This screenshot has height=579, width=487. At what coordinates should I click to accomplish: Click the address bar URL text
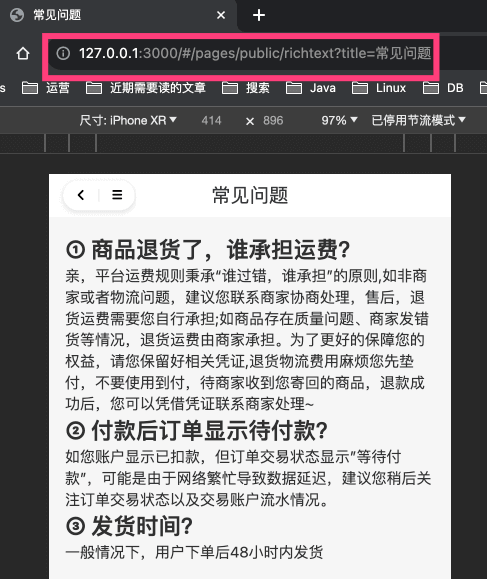[255, 54]
